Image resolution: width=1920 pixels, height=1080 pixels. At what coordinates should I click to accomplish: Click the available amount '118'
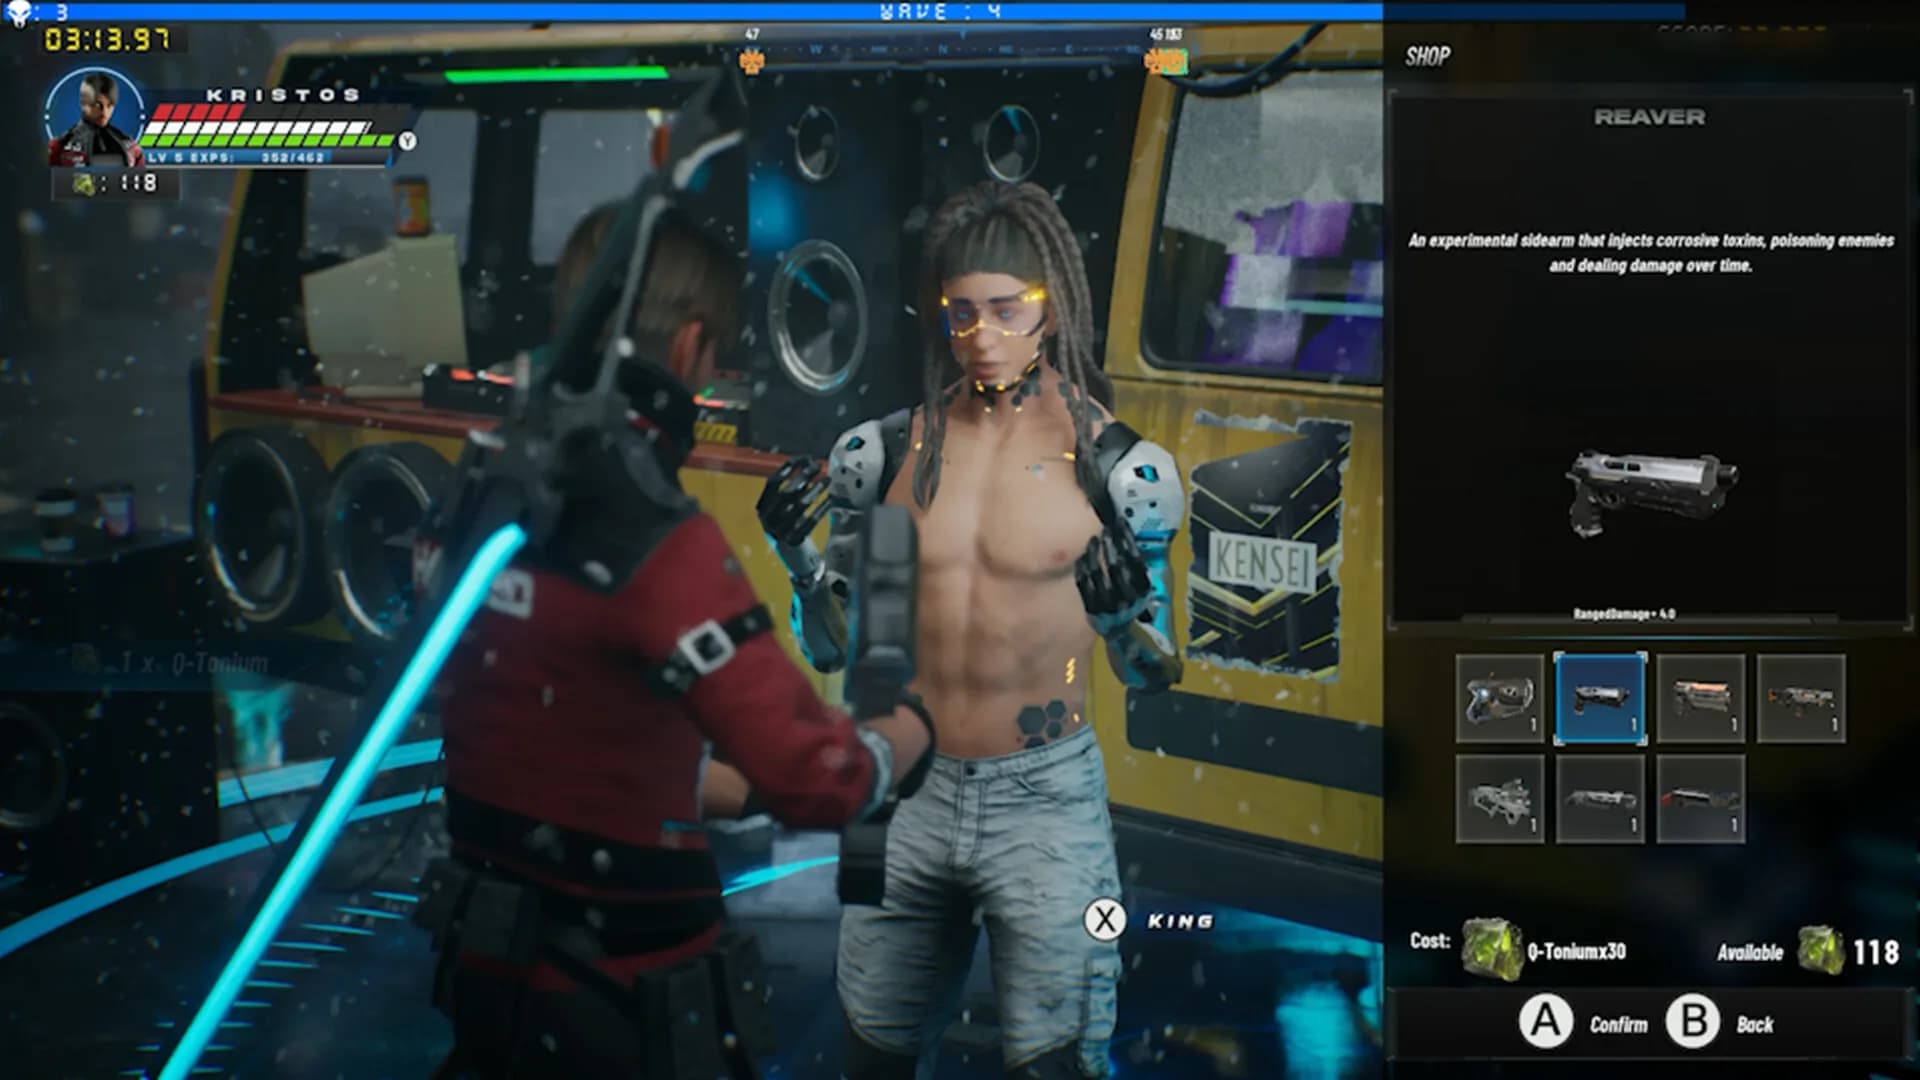coord(1875,952)
